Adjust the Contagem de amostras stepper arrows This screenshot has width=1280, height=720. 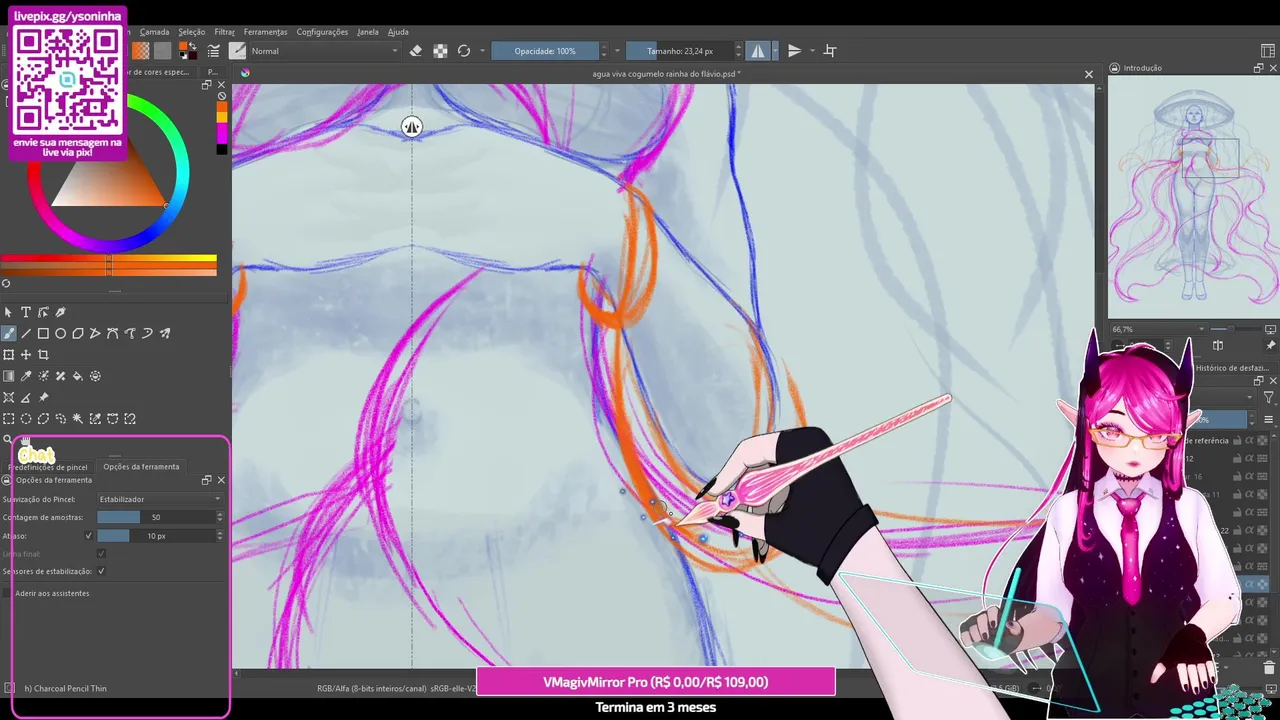pos(220,517)
